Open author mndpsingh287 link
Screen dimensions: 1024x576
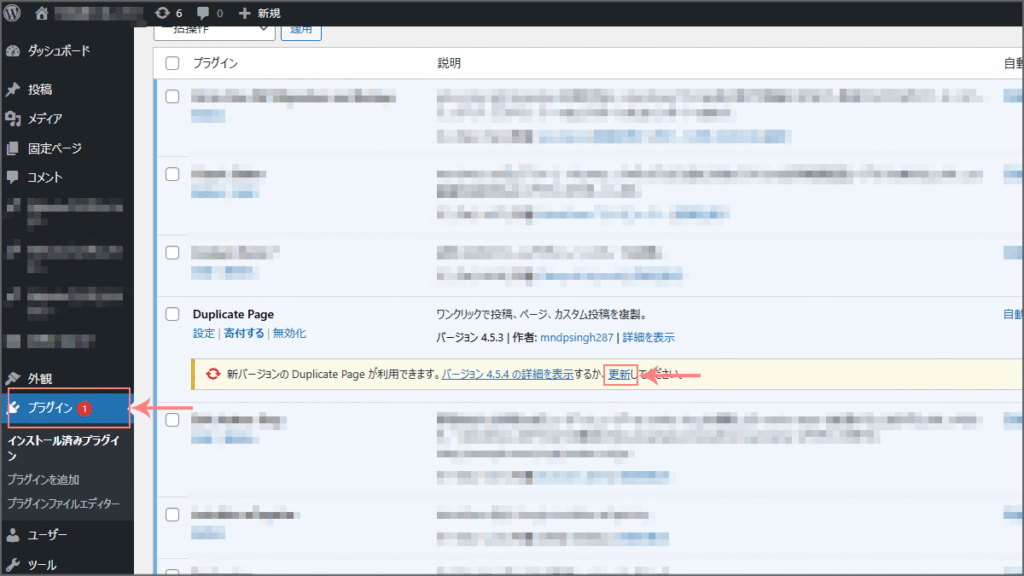(x=577, y=338)
